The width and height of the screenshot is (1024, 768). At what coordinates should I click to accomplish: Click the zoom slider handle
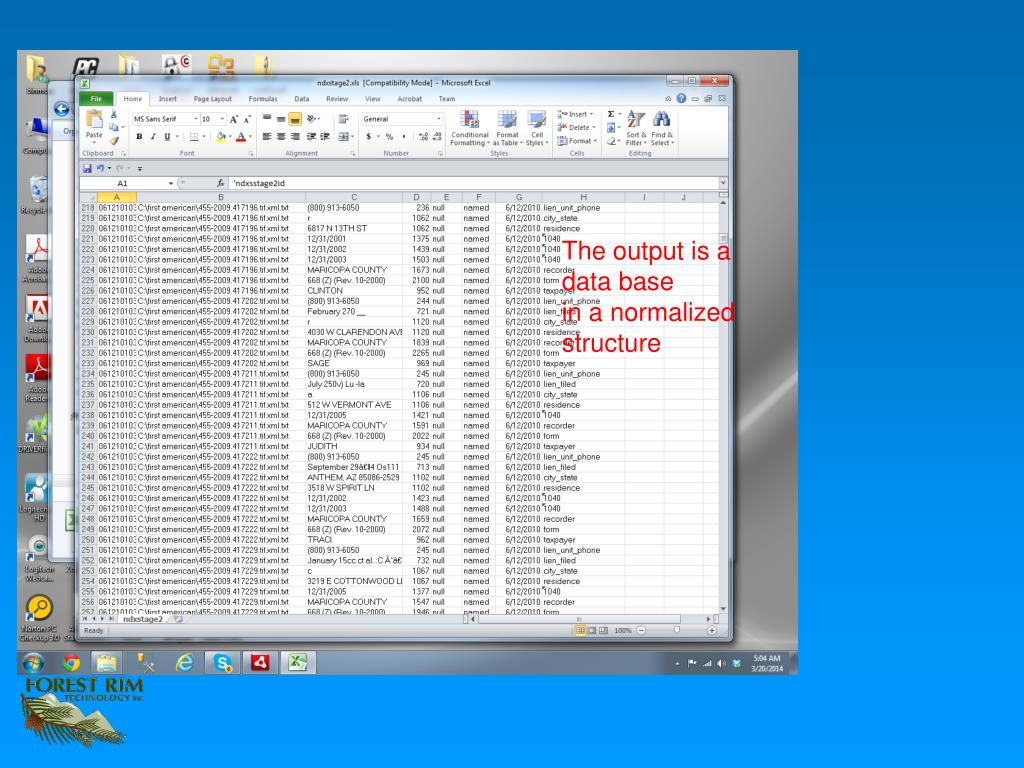(677, 630)
